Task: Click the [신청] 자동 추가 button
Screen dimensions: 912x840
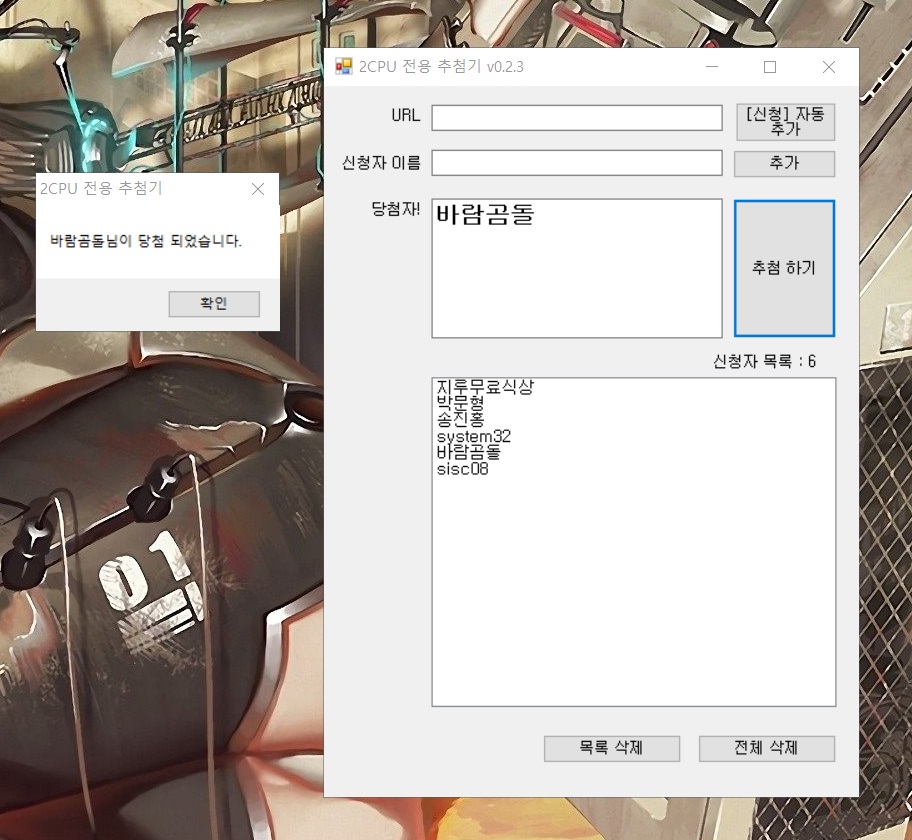Action: [x=785, y=122]
